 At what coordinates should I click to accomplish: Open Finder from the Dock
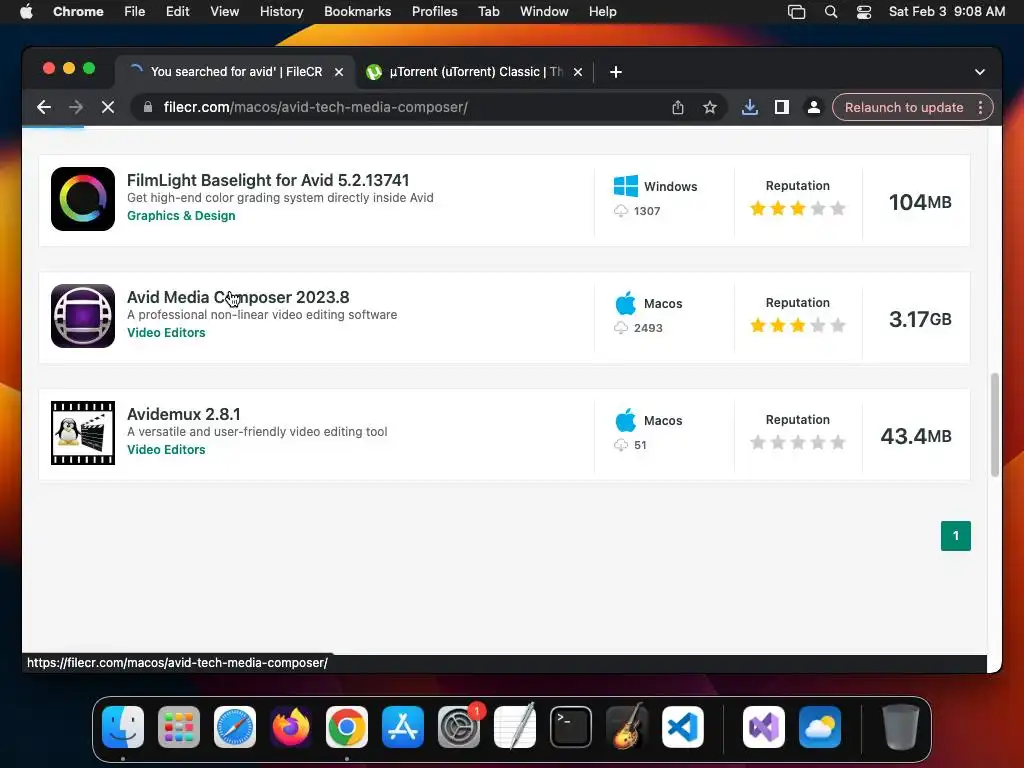[x=123, y=727]
